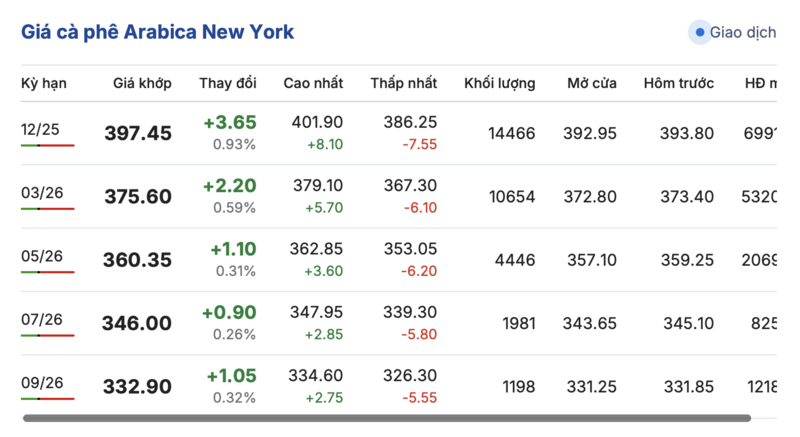
Task: Click the price range bar under 09/26
Action: coord(47,399)
